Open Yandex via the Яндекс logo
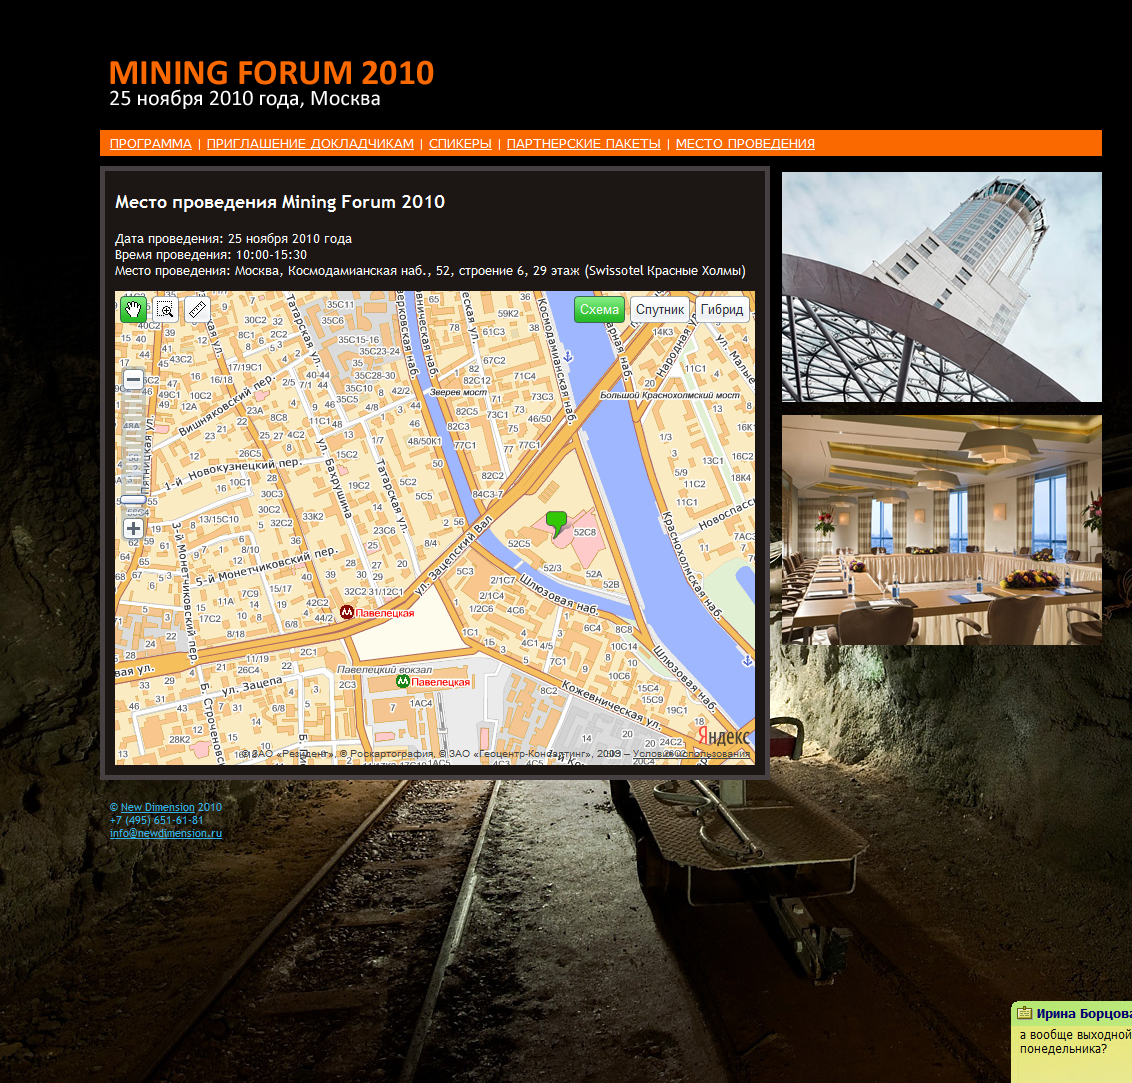Screen dimensions: 1132x1083 (x=722, y=734)
